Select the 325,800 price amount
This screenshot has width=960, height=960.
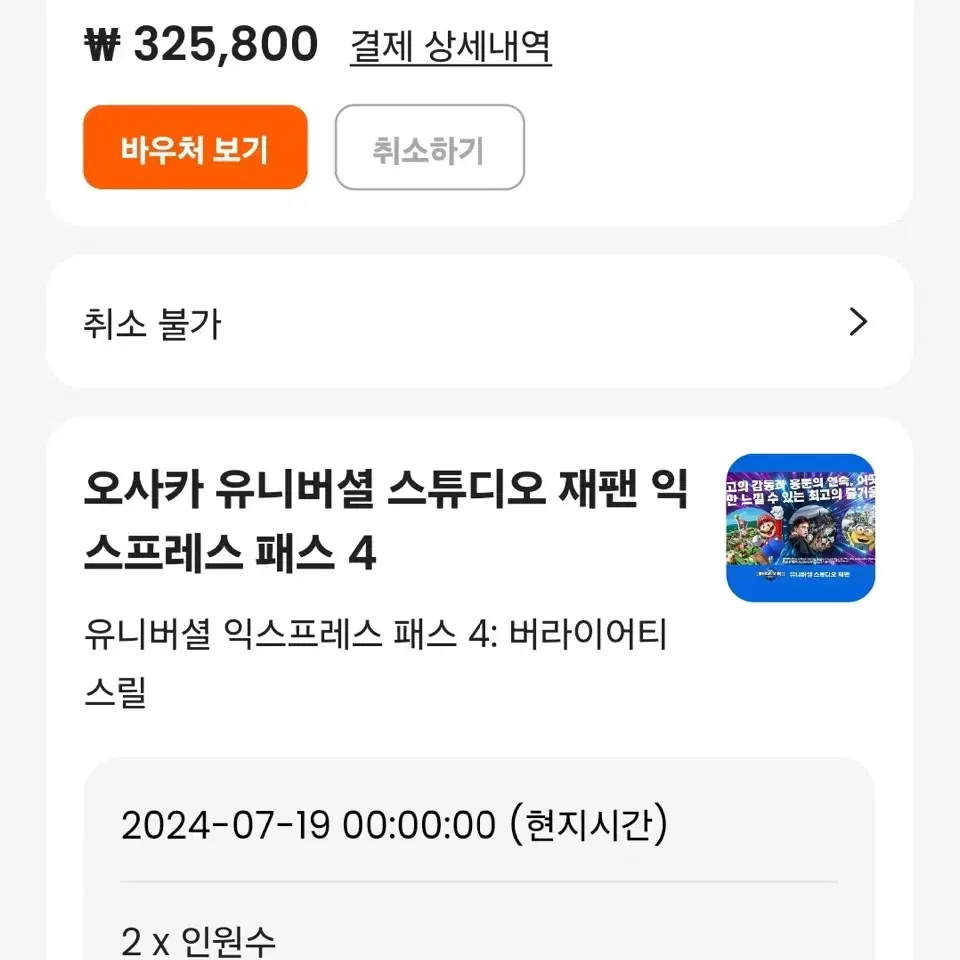[226, 44]
